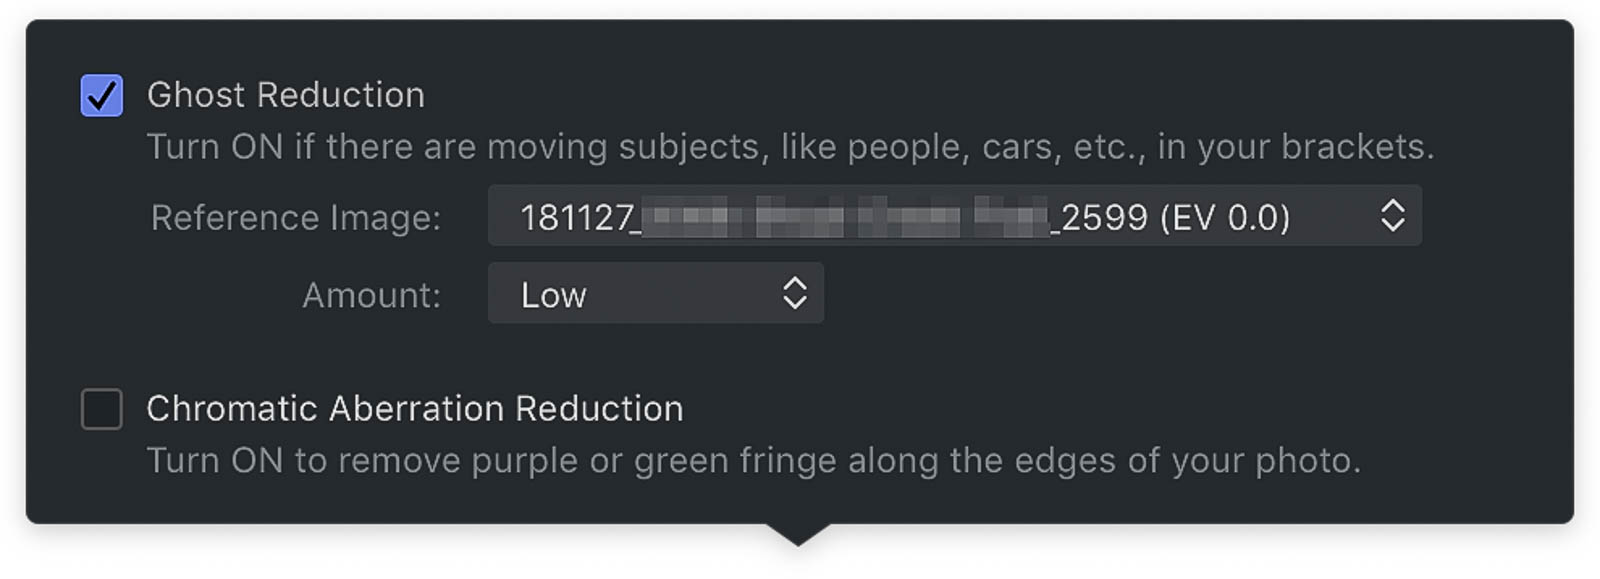Image resolution: width=1600 pixels, height=579 pixels.
Task: Click the Reference Image dropdown chevron arrows
Action: 1392,216
